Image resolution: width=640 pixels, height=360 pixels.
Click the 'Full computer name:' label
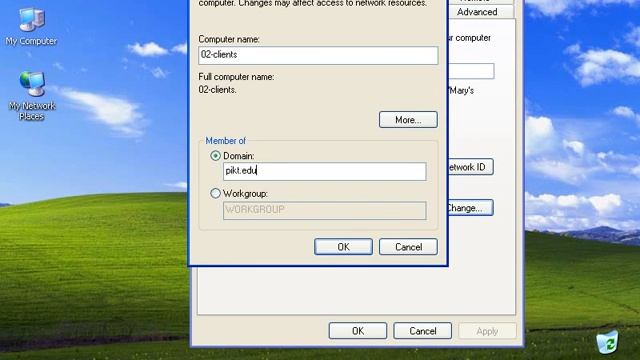[236, 77]
